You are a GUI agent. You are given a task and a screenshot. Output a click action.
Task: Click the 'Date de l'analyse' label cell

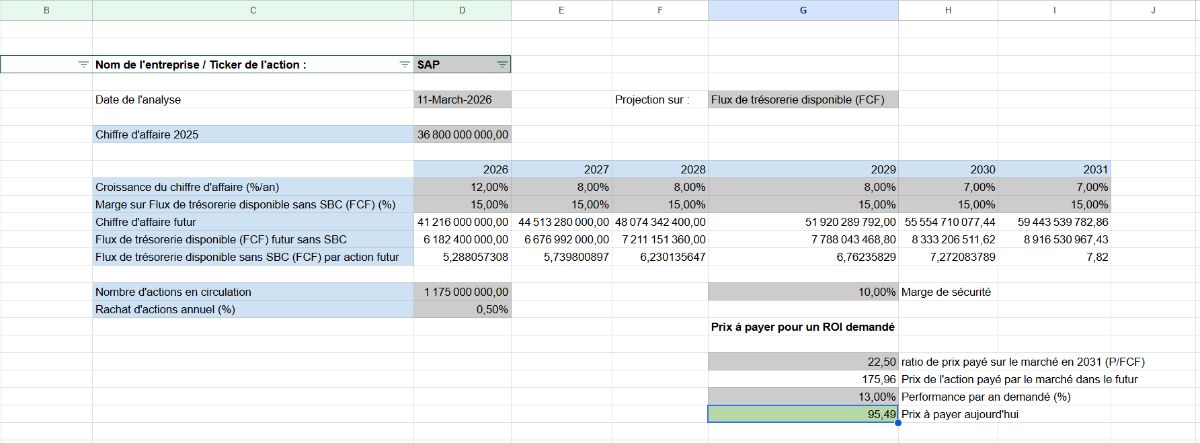[x=253, y=100]
